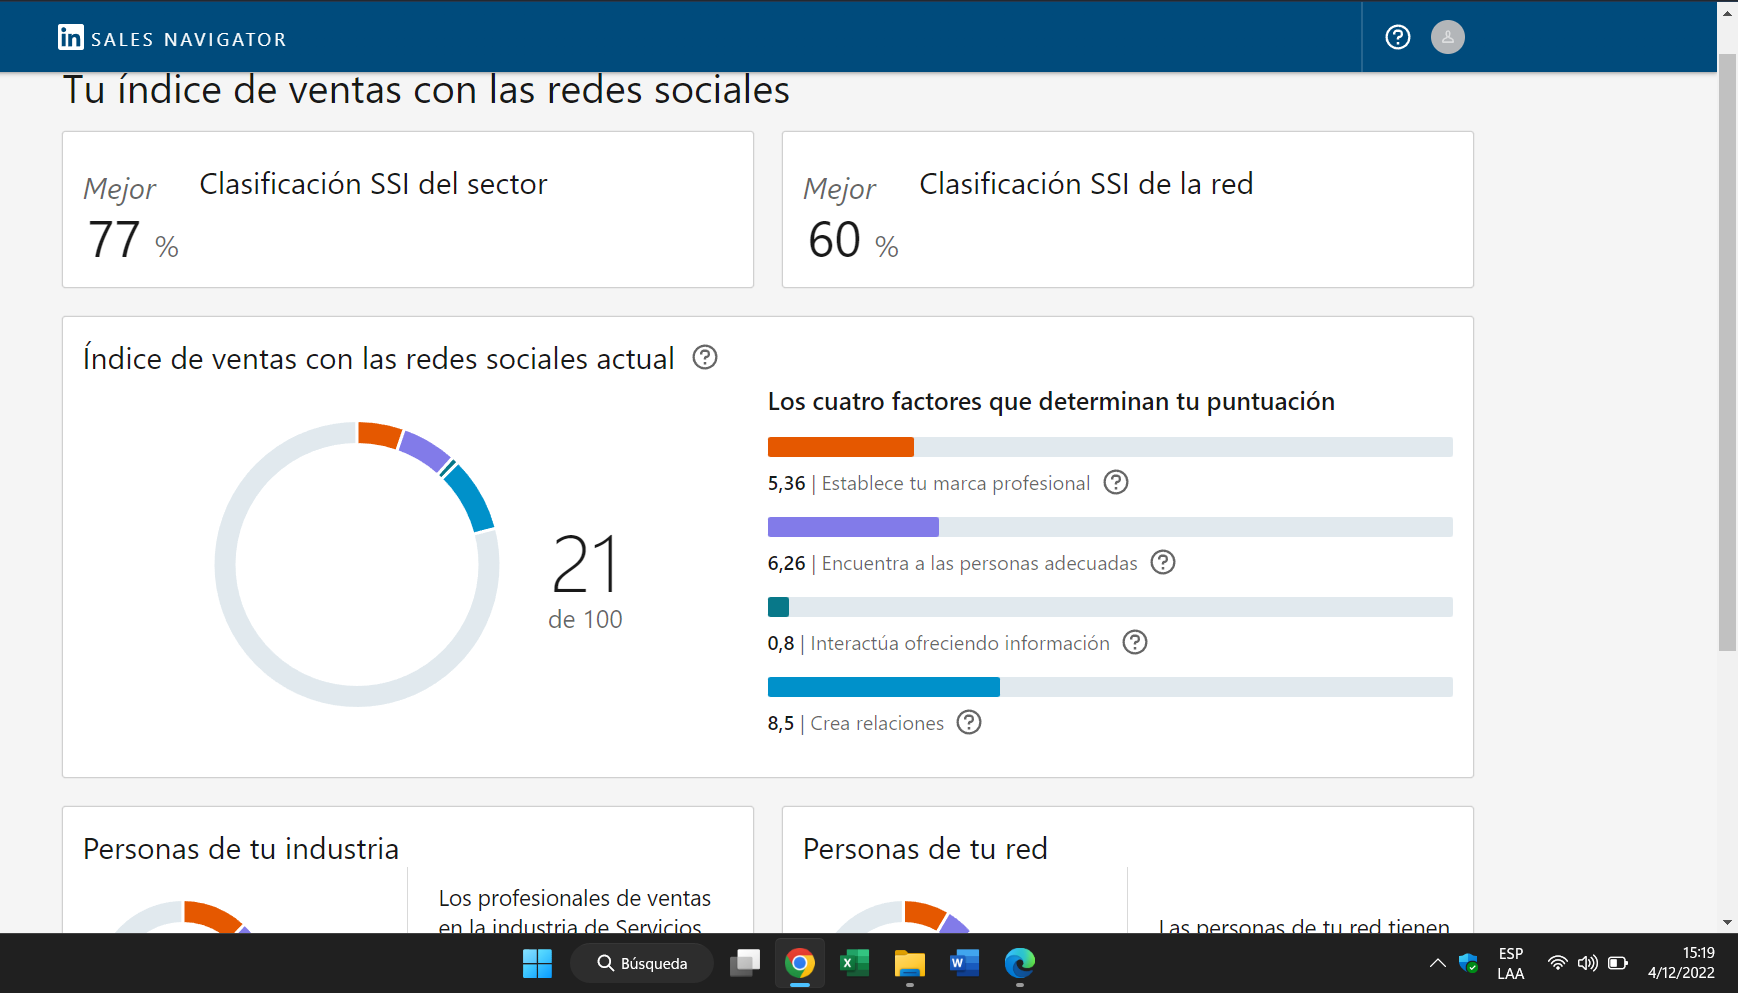Click the blue Crea relaciones progress bar
The height and width of the screenshot is (993, 1738).
(884, 687)
